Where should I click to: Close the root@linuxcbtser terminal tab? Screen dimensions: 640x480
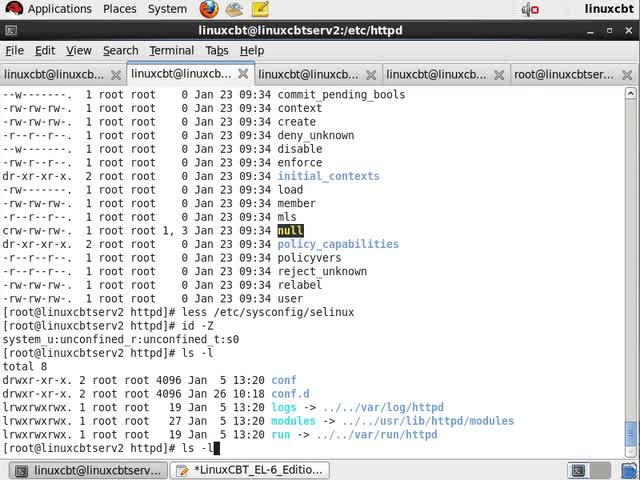pos(627,75)
